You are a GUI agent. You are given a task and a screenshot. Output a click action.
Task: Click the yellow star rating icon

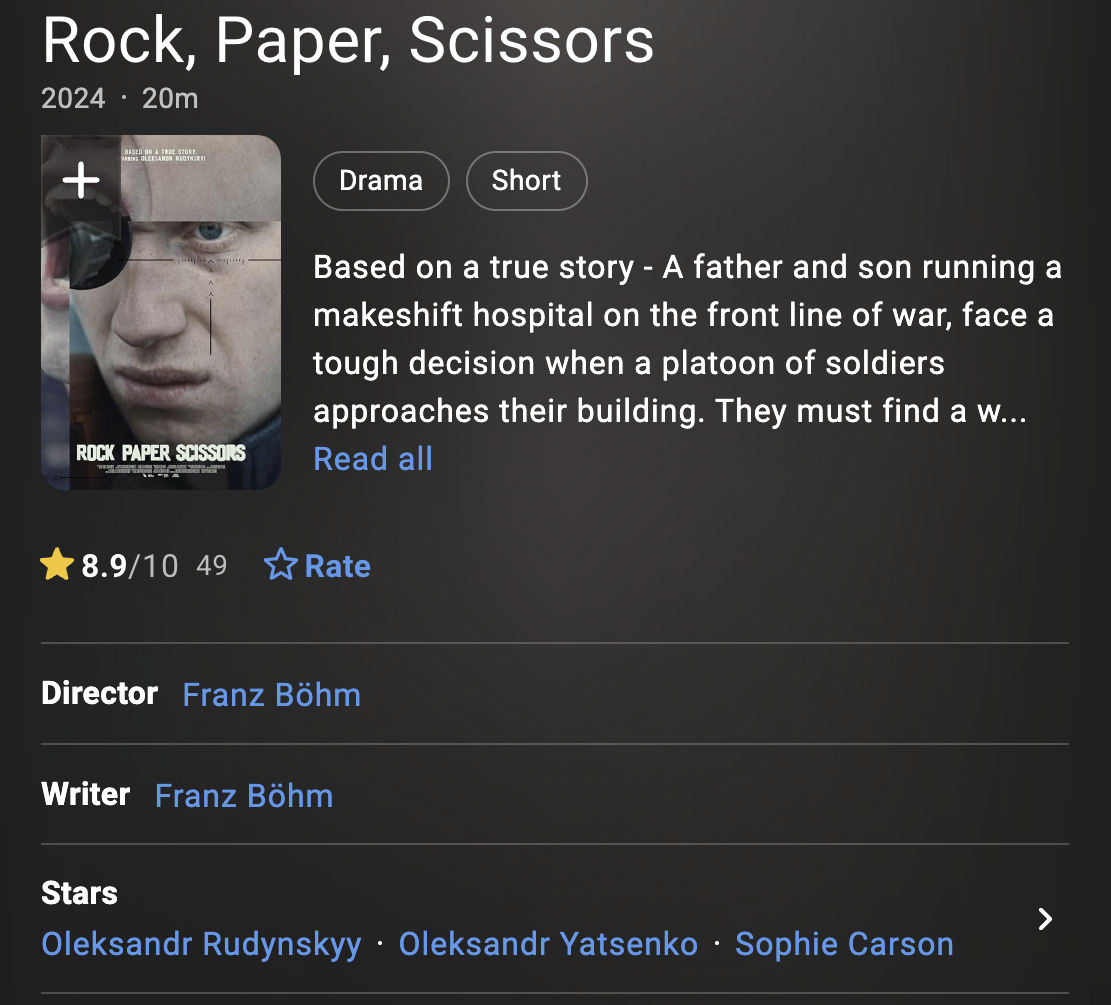click(x=57, y=566)
